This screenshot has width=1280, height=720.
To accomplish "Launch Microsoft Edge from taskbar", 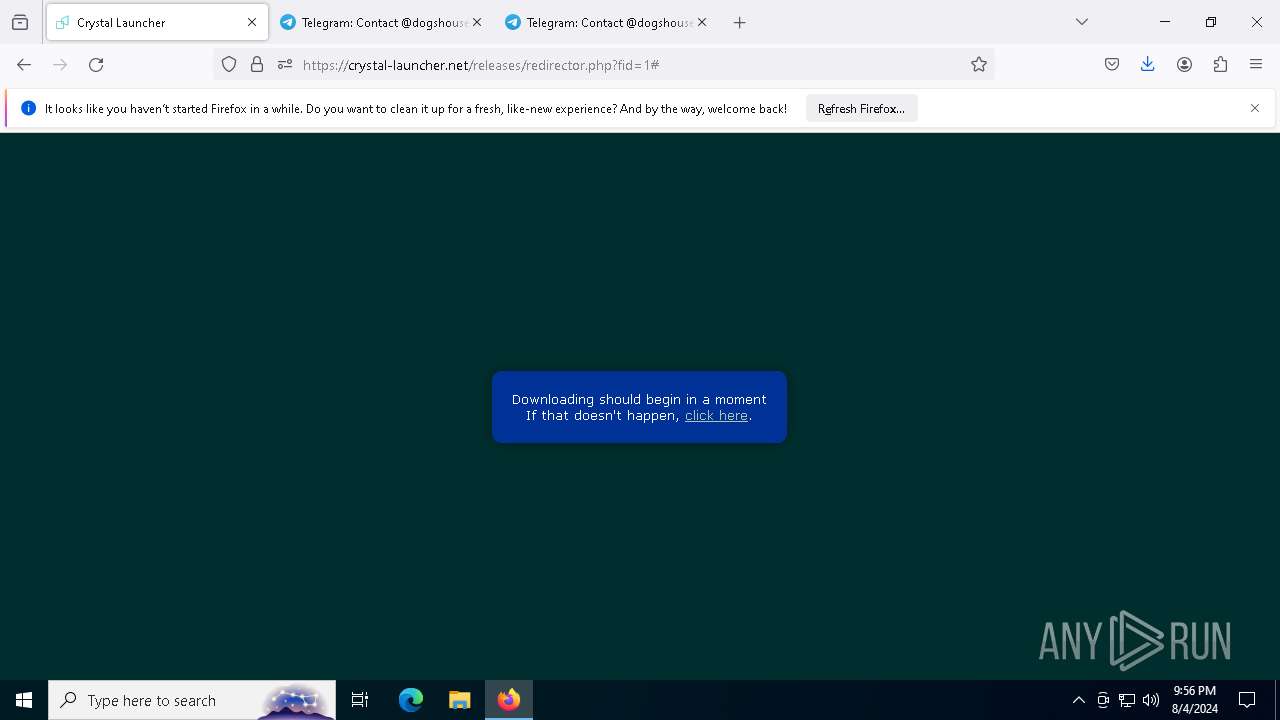I will coord(411,700).
